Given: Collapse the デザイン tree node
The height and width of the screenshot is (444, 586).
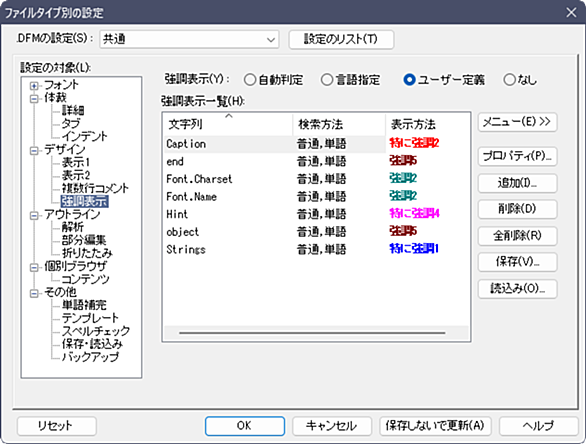Looking at the screenshot, I should click(34, 151).
